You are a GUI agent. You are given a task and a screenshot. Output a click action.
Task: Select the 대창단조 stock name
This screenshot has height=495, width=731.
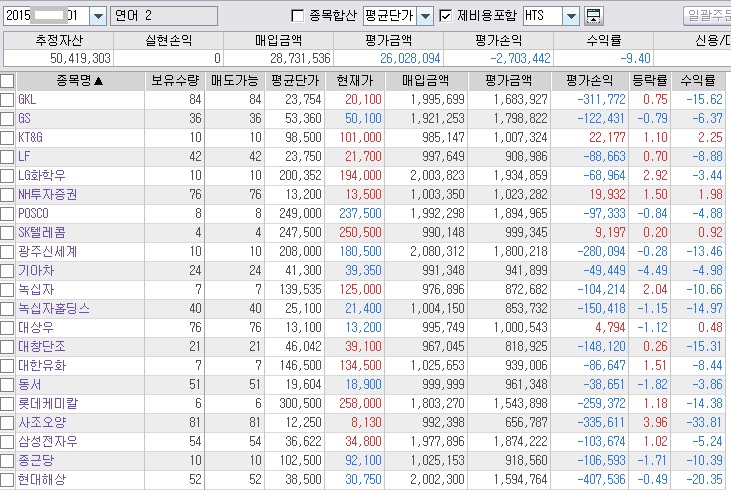pos(42,347)
